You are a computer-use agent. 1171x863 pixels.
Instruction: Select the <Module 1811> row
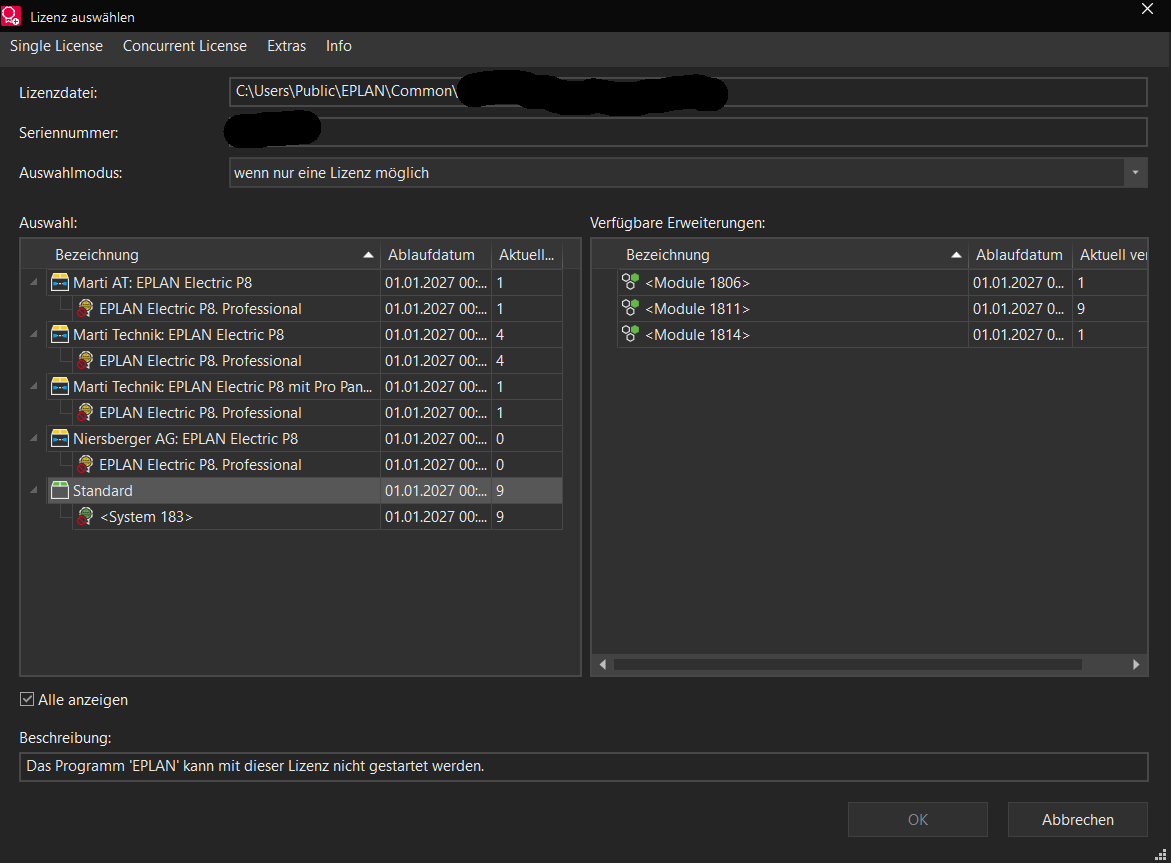[x=882, y=308]
